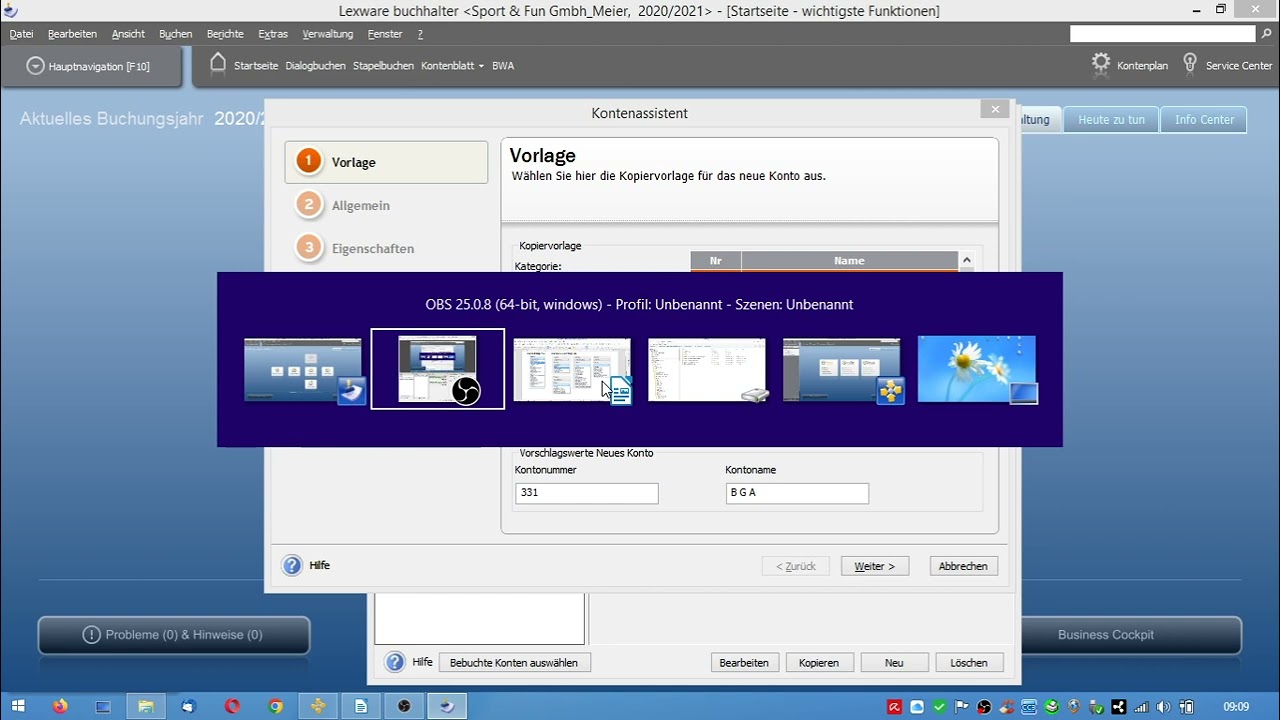Select the LibreOffice Writer thumbnail in the switcher
This screenshot has width=1280, height=720.
[x=572, y=369]
